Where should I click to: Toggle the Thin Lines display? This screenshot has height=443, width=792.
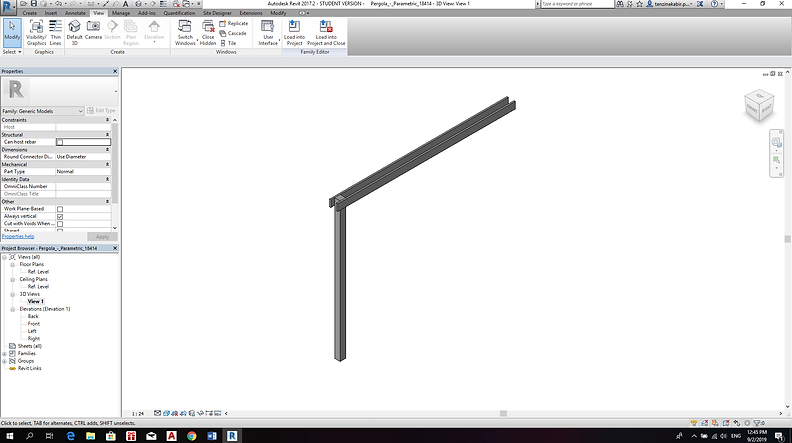pyautogui.click(x=56, y=33)
